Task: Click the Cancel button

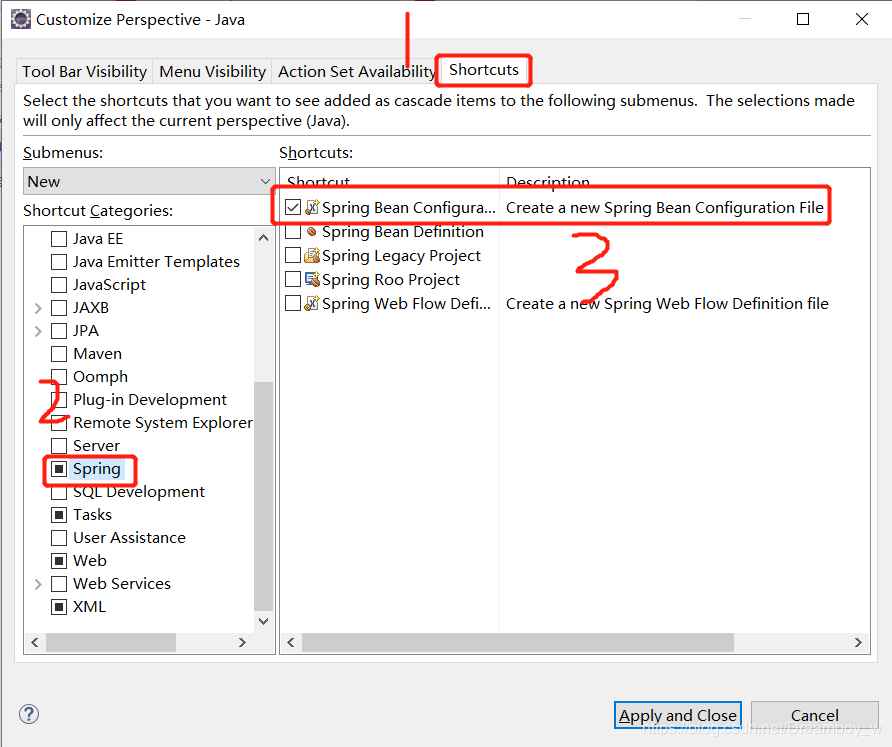Action: coord(815,715)
